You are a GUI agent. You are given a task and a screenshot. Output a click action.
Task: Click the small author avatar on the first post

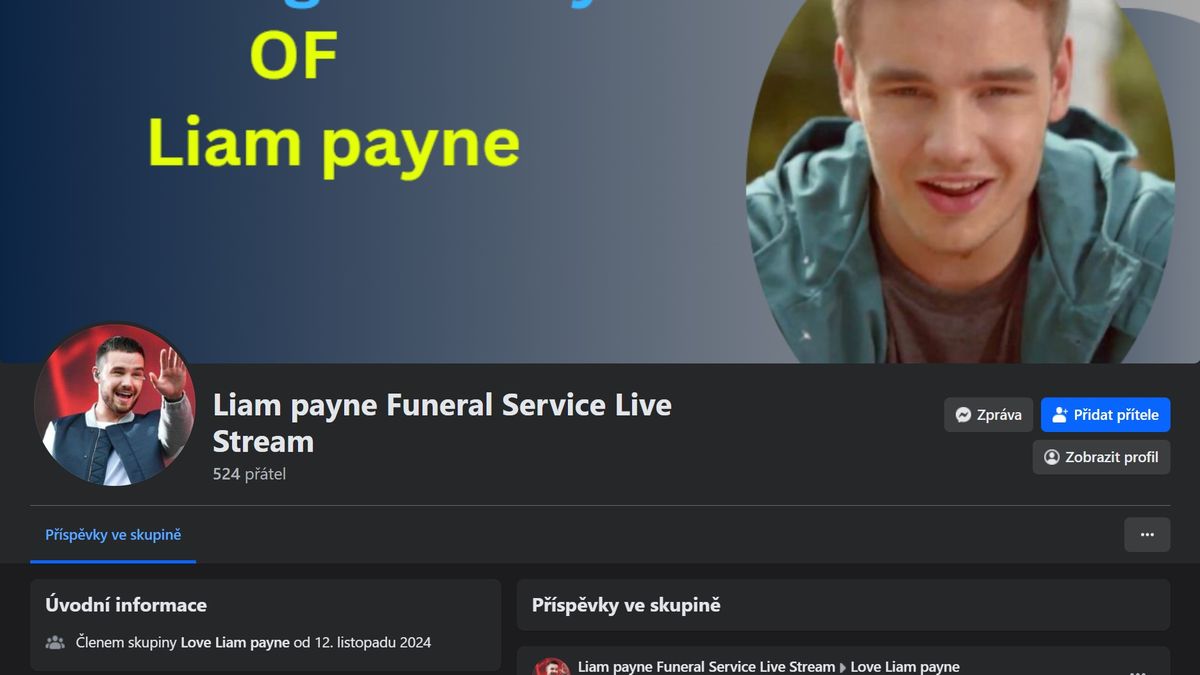click(x=552, y=667)
